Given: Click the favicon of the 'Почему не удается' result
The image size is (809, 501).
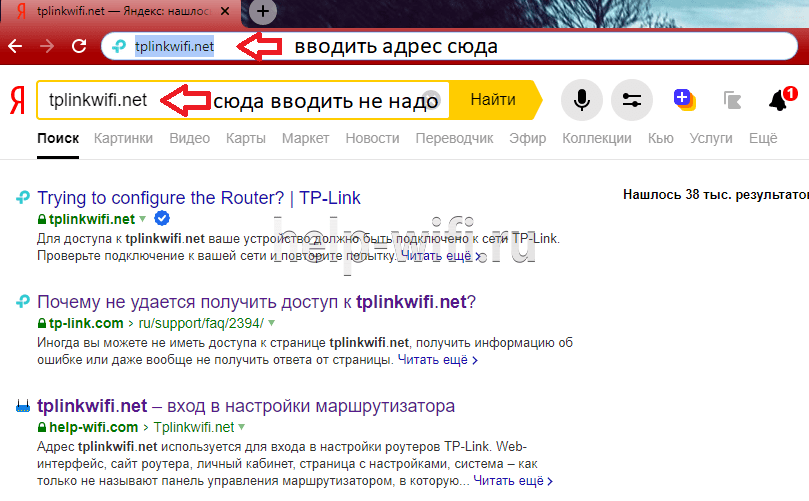Looking at the screenshot, I should (23, 301).
